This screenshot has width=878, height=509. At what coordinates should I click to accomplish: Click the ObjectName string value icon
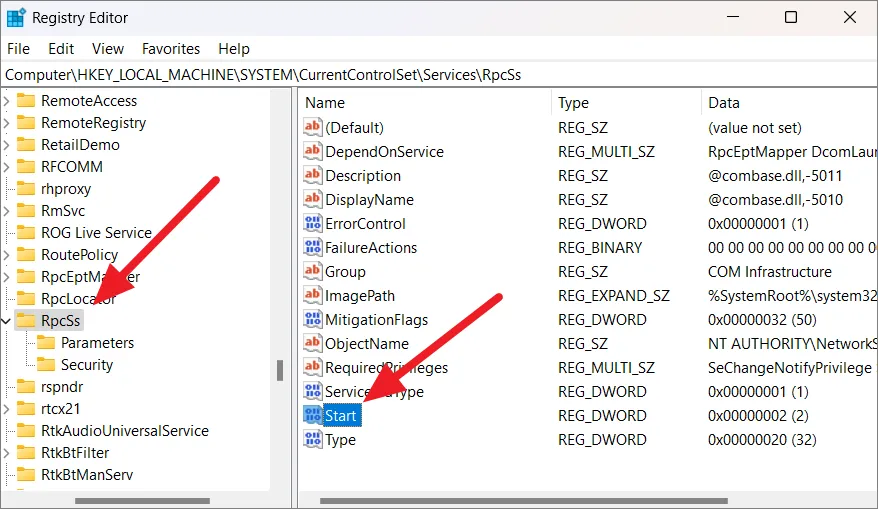click(312, 343)
